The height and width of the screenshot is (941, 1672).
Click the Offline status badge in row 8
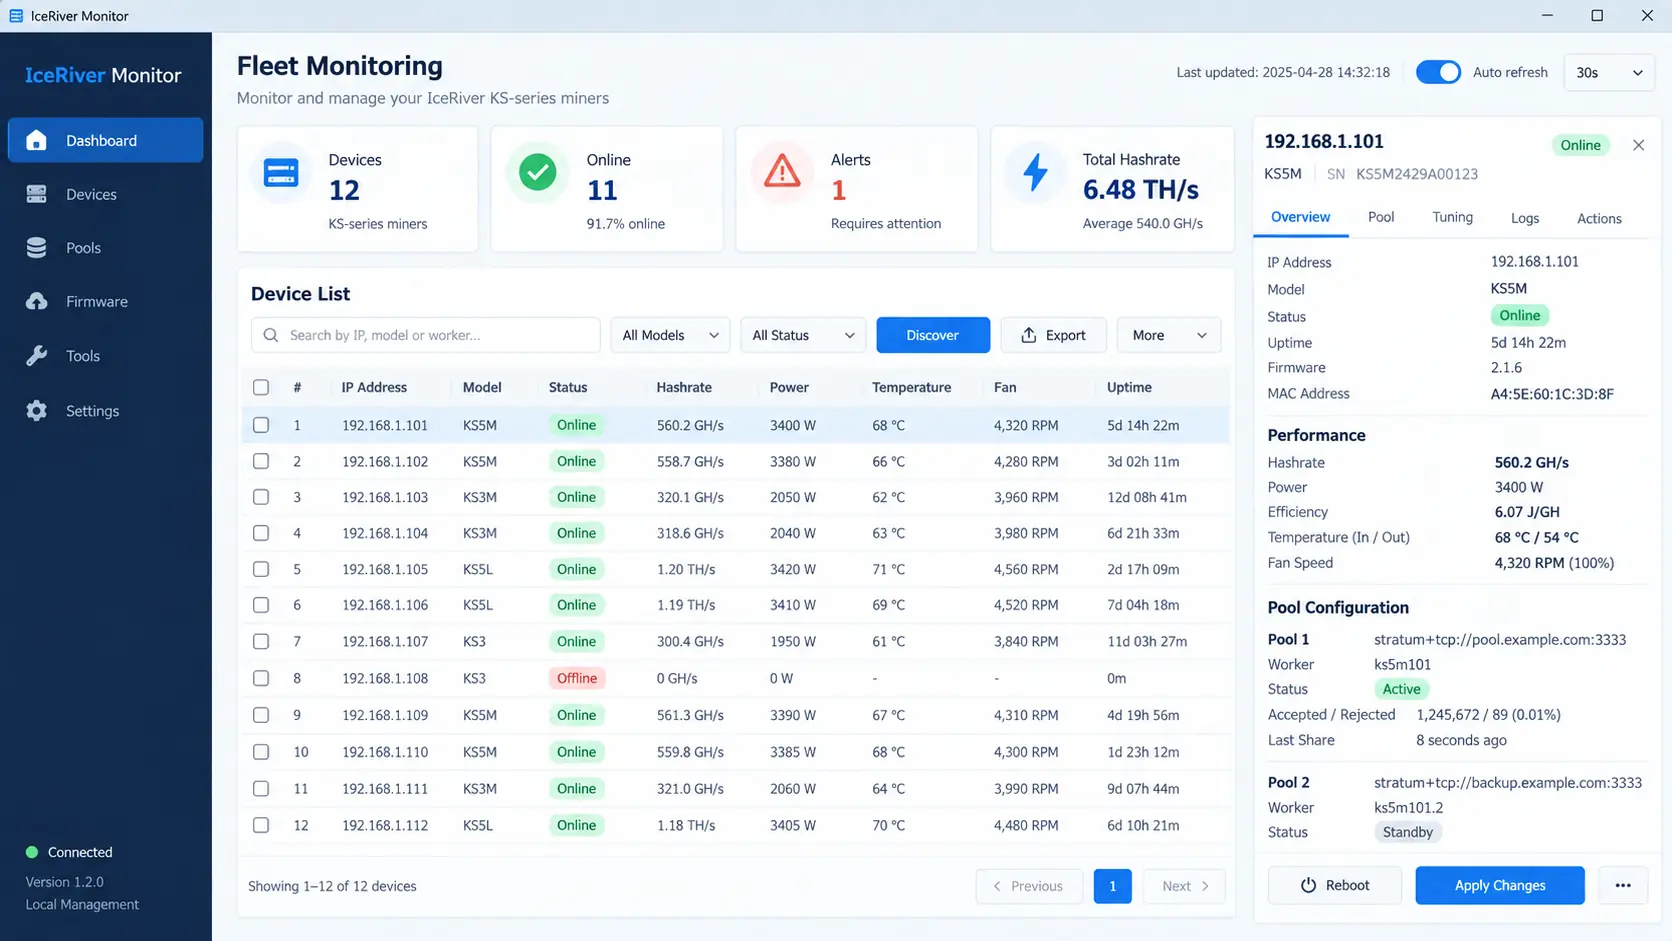coord(577,678)
